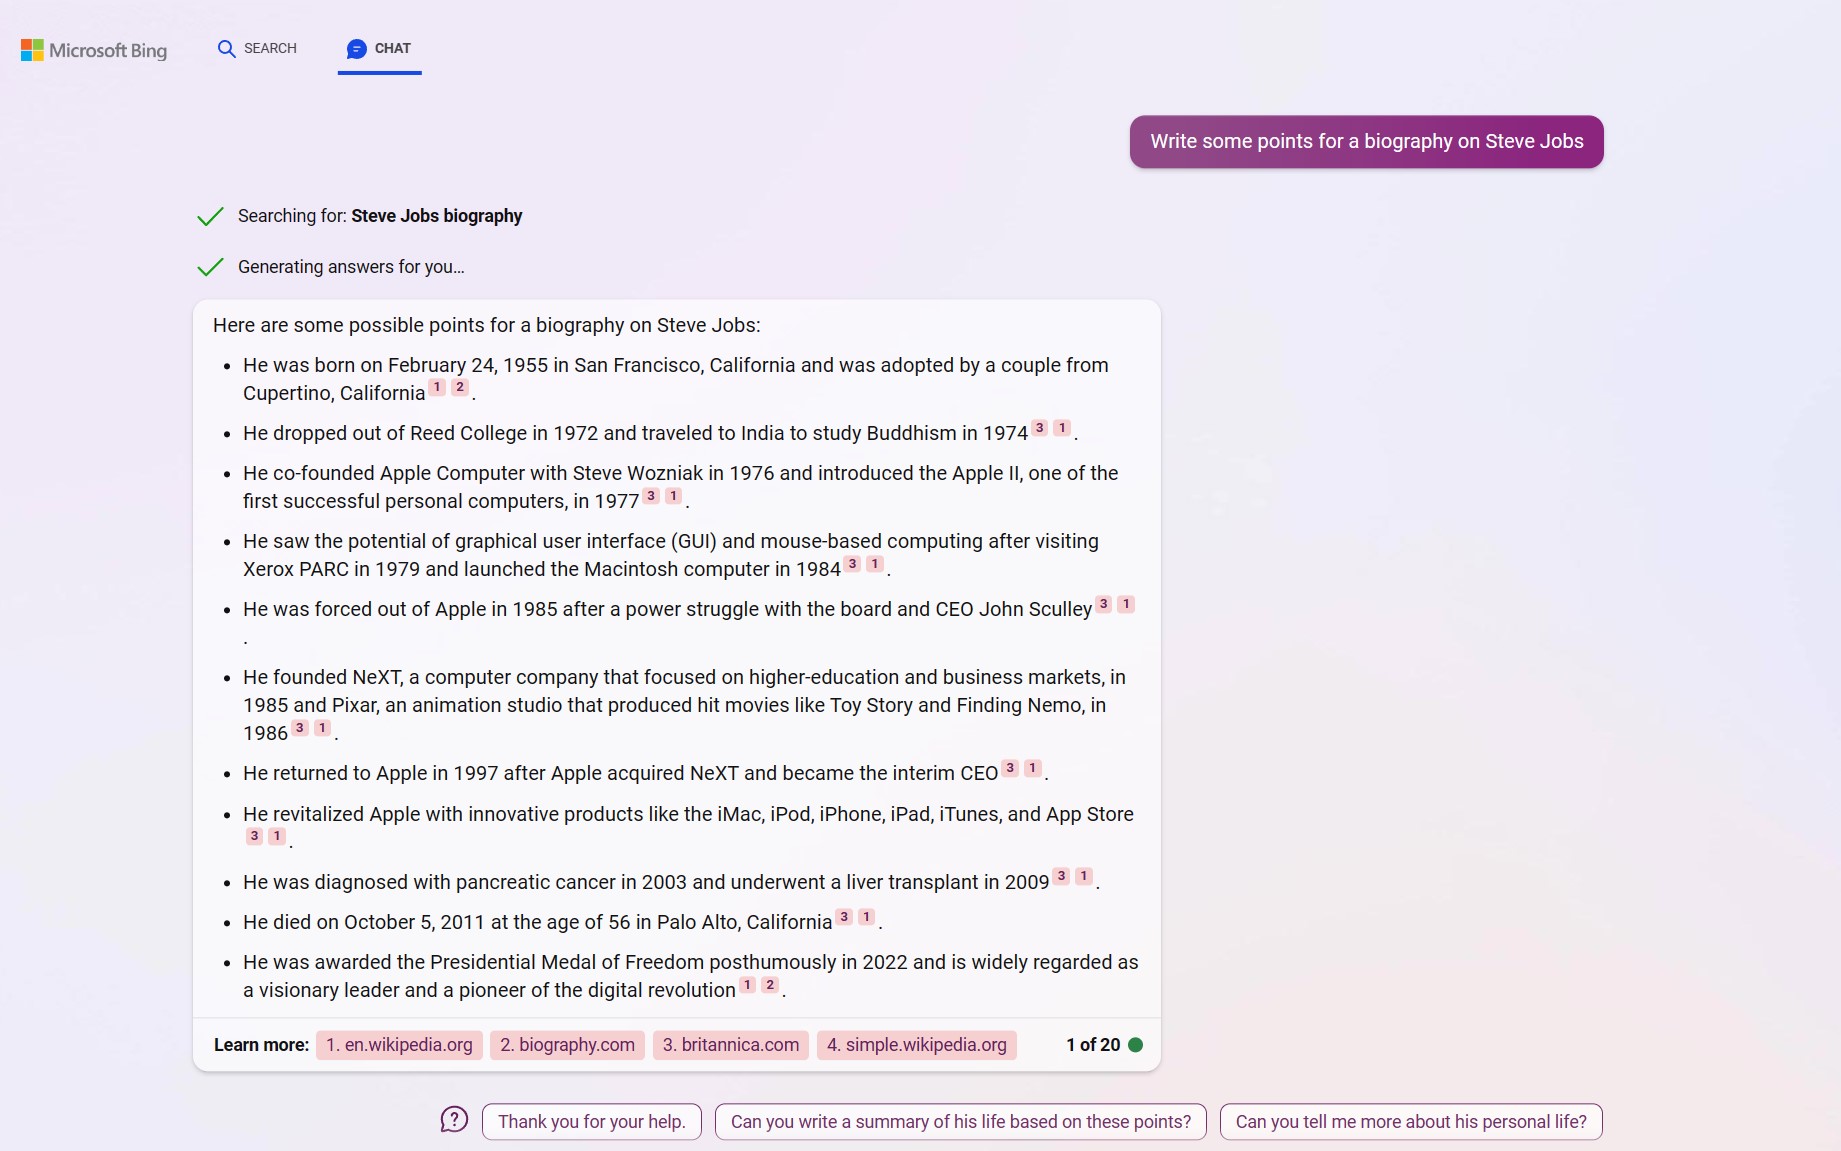
Task: Click citation 3 after "became the interim CEO"
Action: click(x=1010, y=768)
